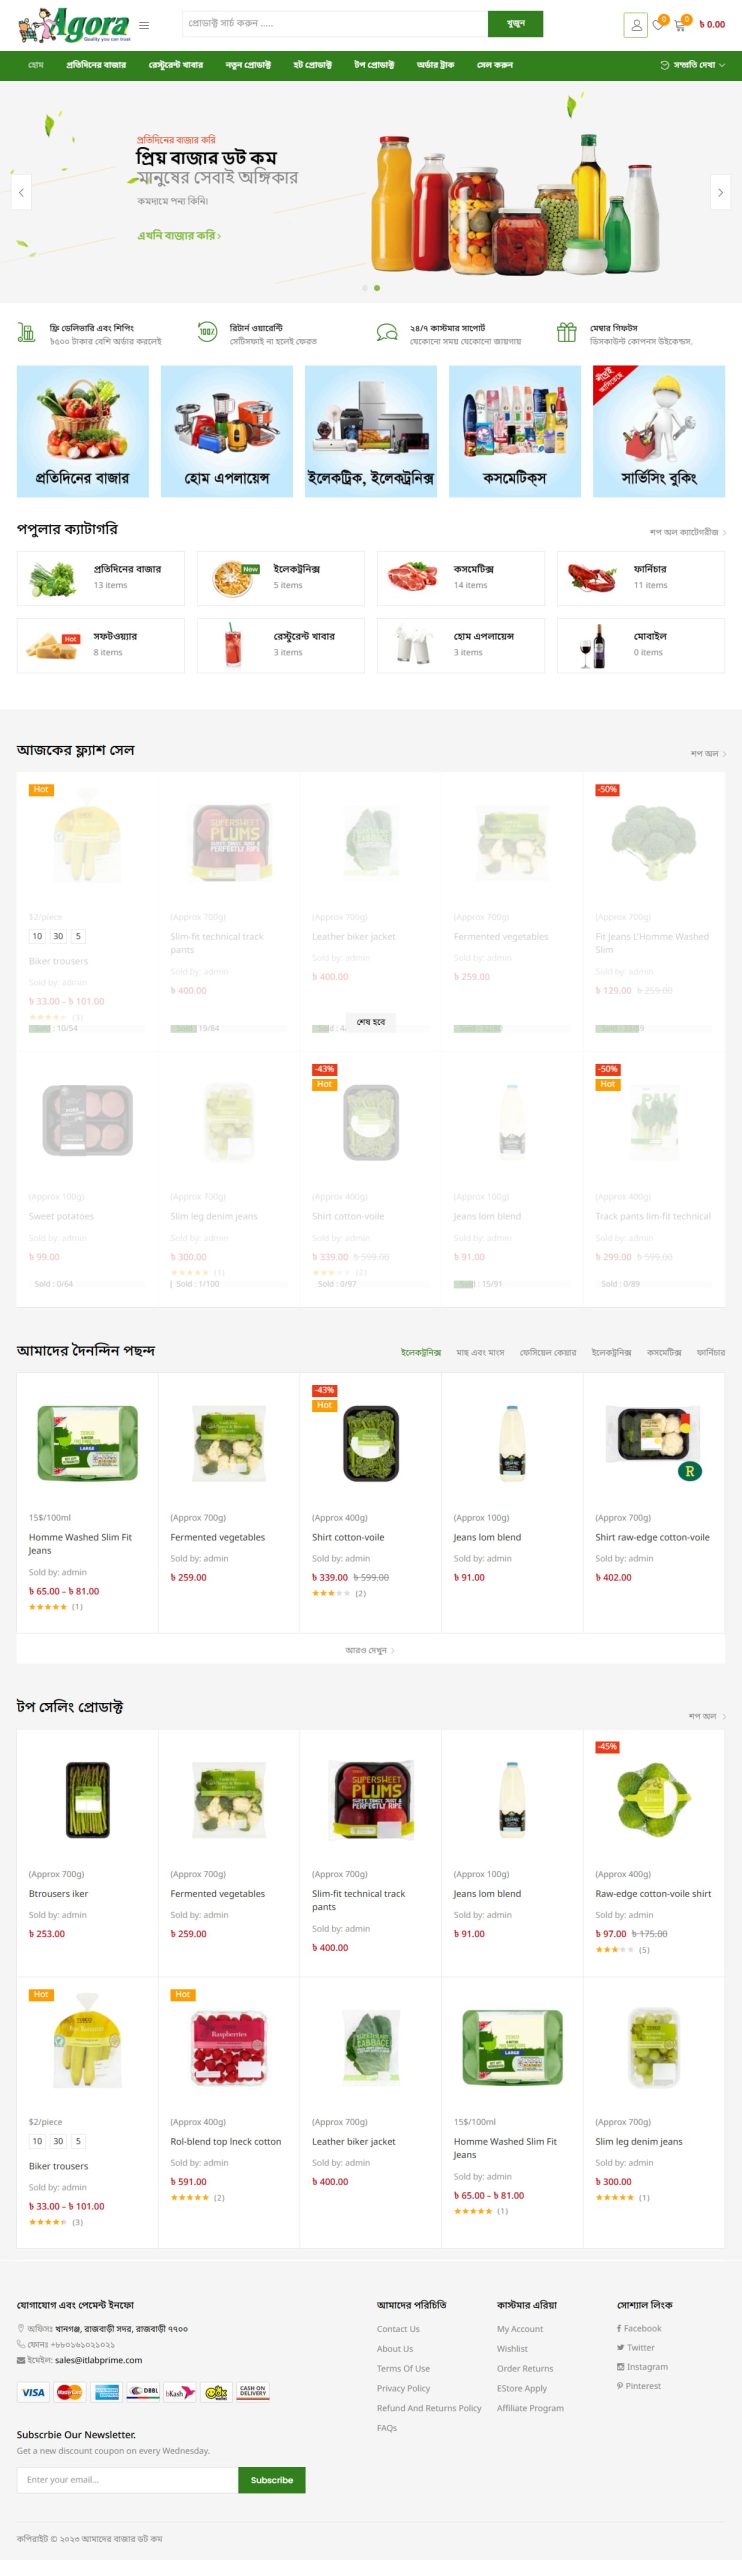Screen dimensions: 742x2560
Task: Open the user account icon in the header
Action: click(635, 25)
